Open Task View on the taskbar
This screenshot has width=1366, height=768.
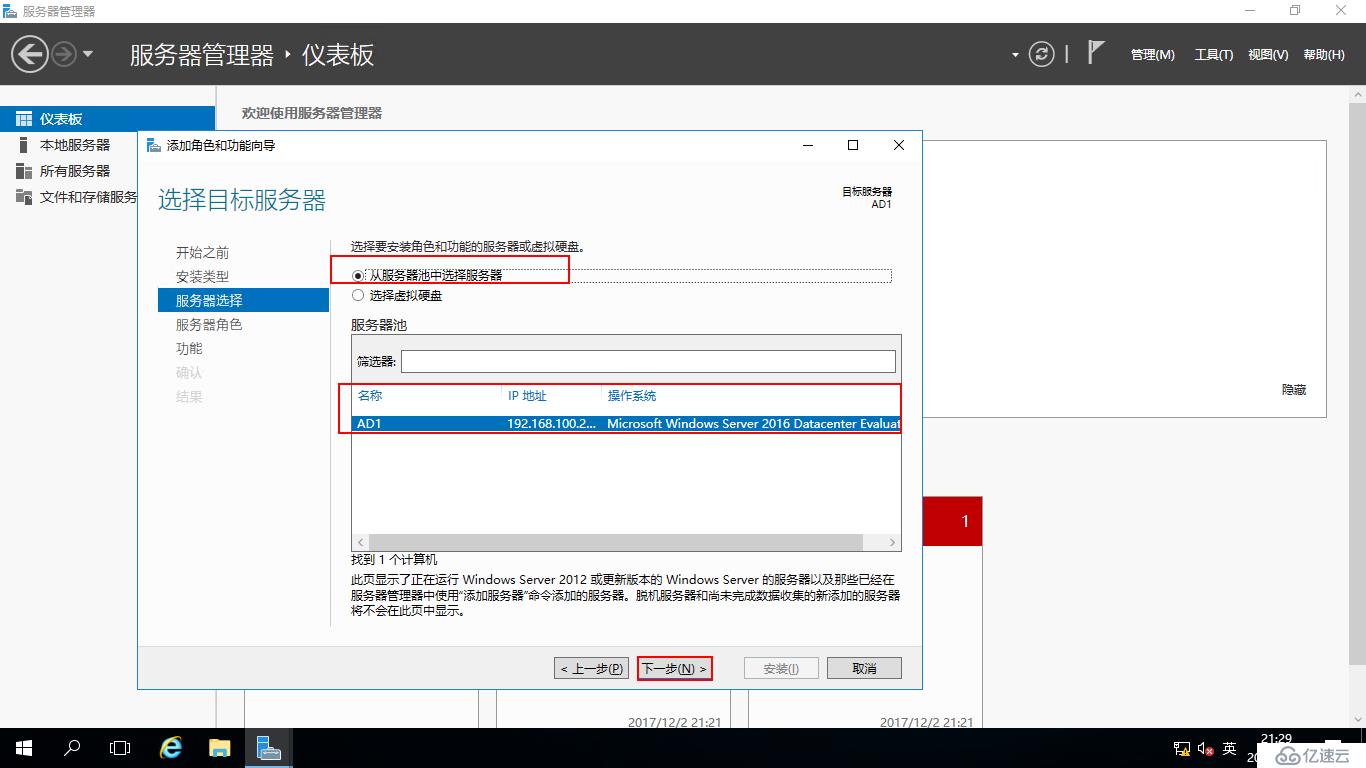click(120, 748)
